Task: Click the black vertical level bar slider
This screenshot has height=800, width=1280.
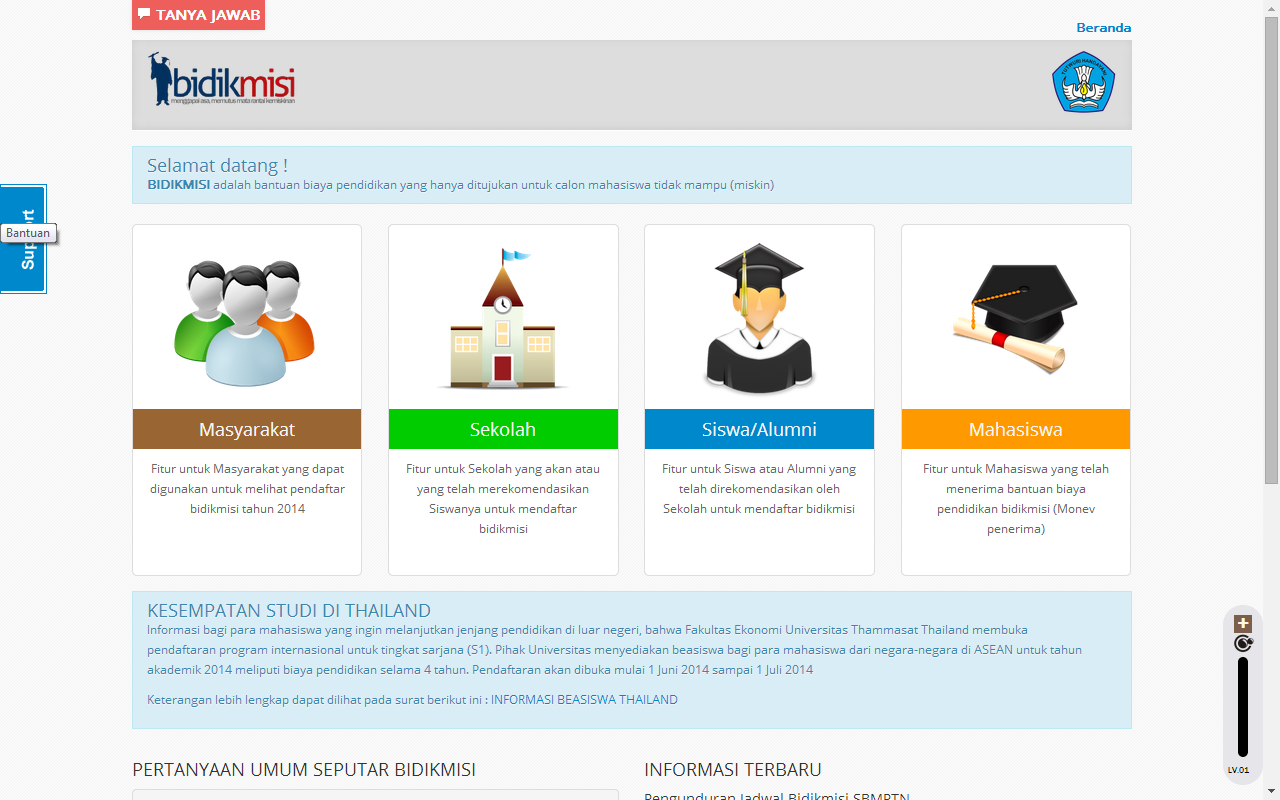Action: point(1243,707)
